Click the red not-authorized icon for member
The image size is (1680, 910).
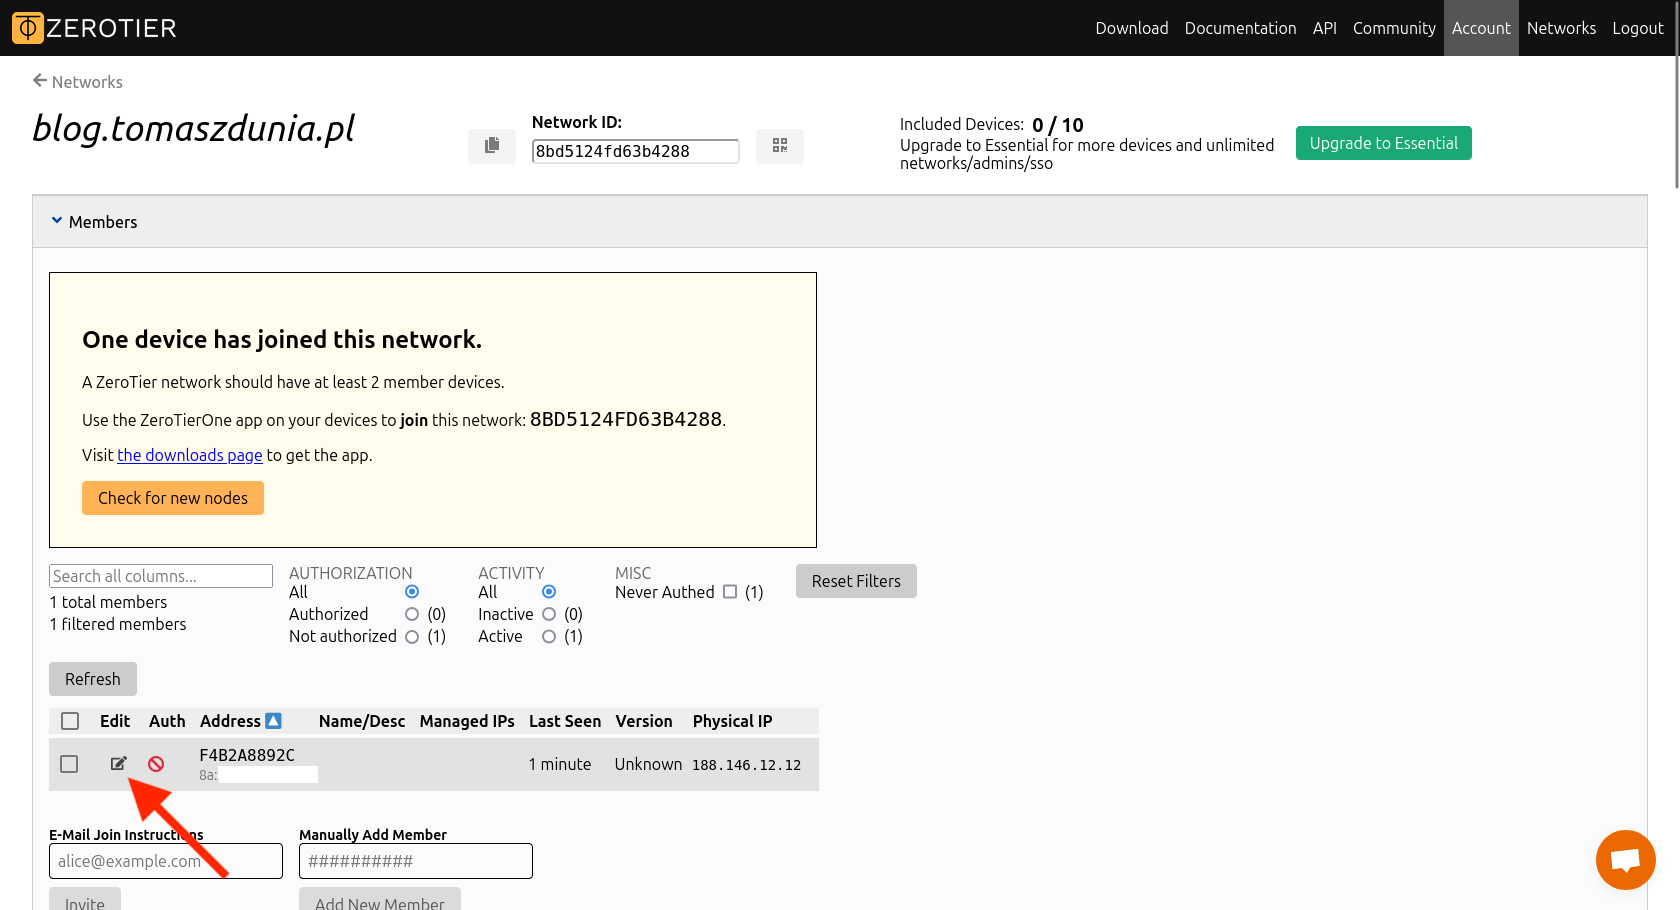[x=156, y=764]
